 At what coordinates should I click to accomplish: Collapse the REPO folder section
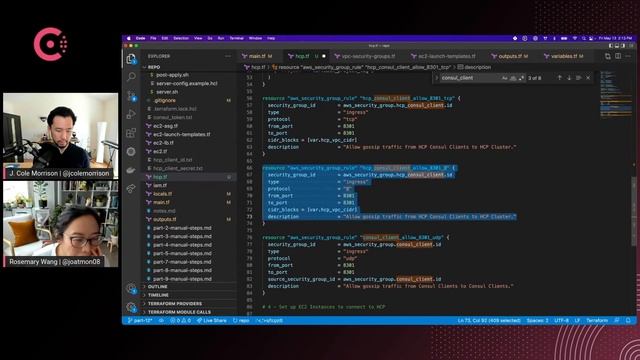190,67
